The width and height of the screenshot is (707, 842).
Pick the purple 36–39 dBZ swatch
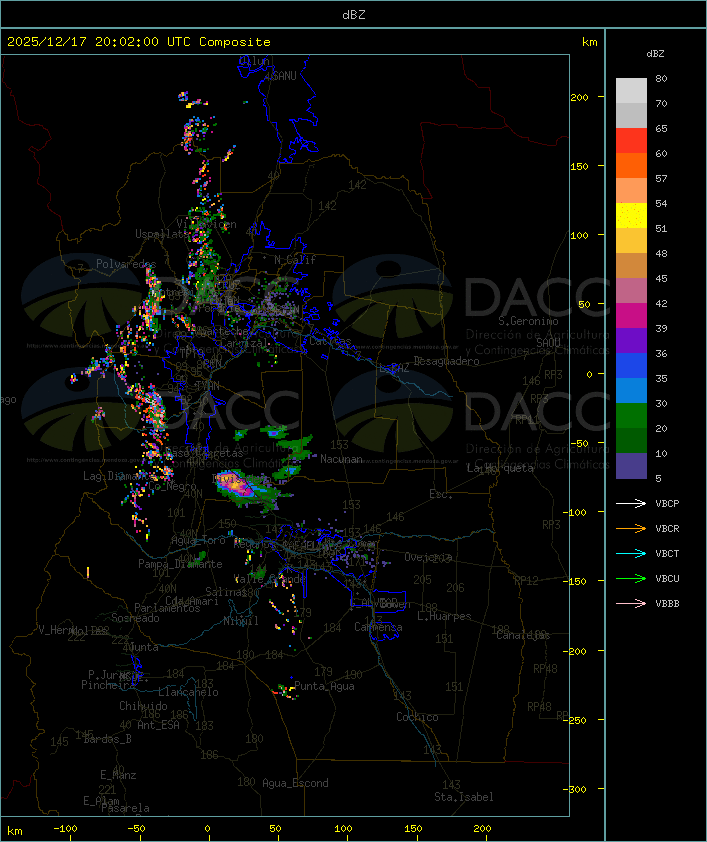pyautogui.click(x=631, y=340)
